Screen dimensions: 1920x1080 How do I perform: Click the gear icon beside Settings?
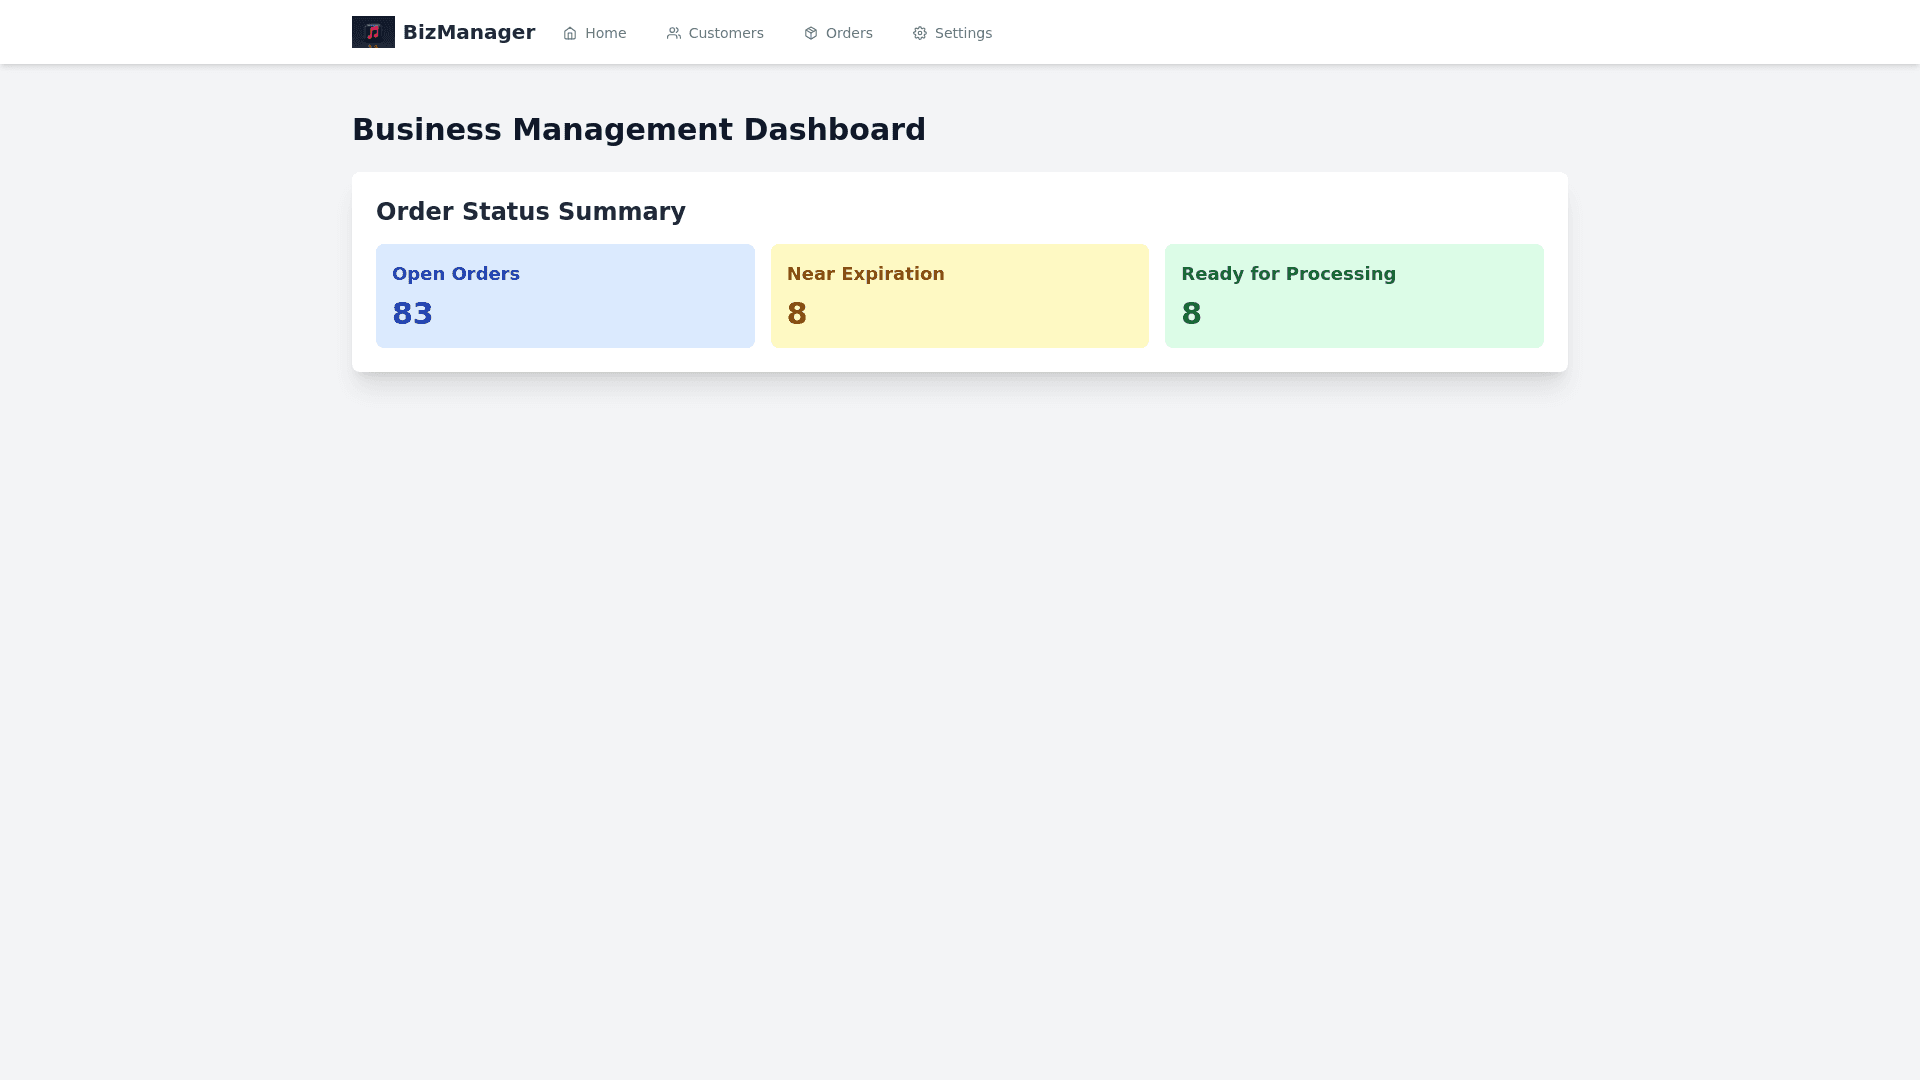point(920,33)
